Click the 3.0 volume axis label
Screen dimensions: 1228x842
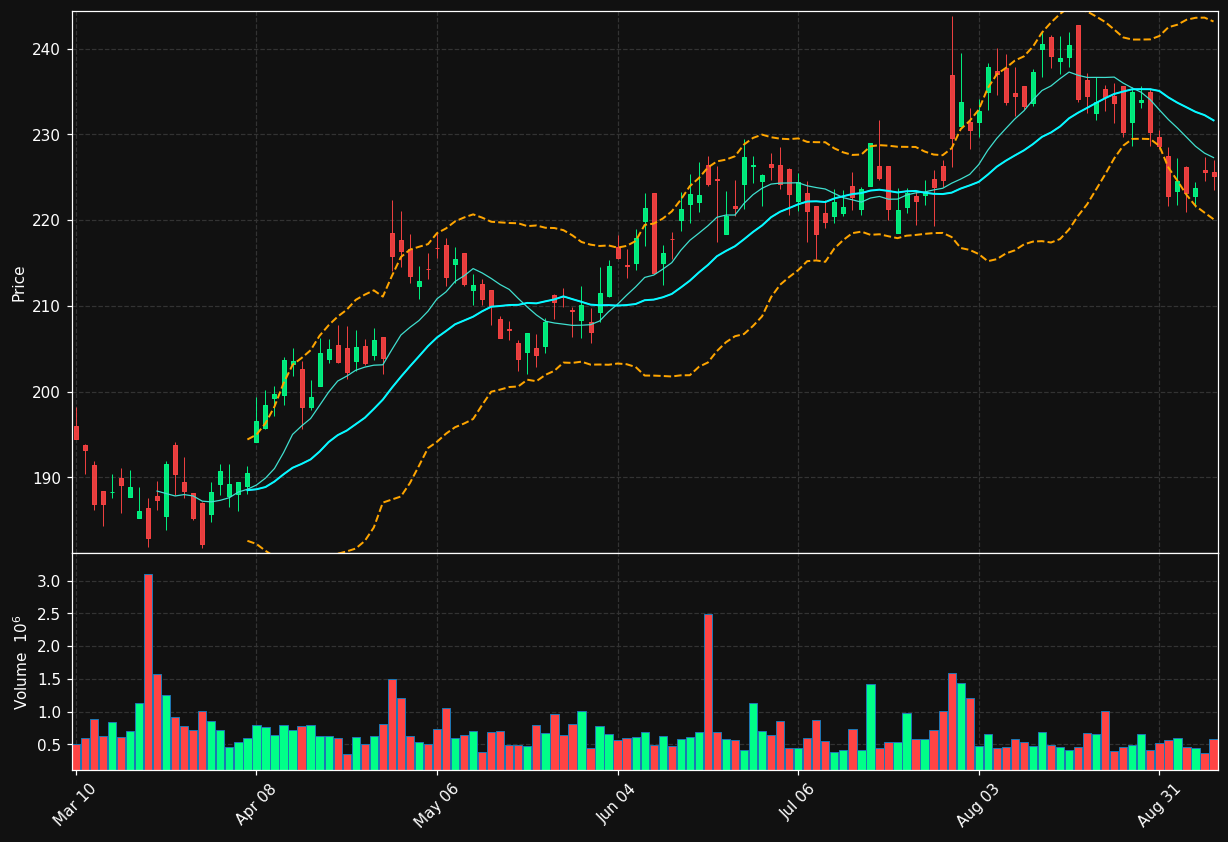coord(50,582)
